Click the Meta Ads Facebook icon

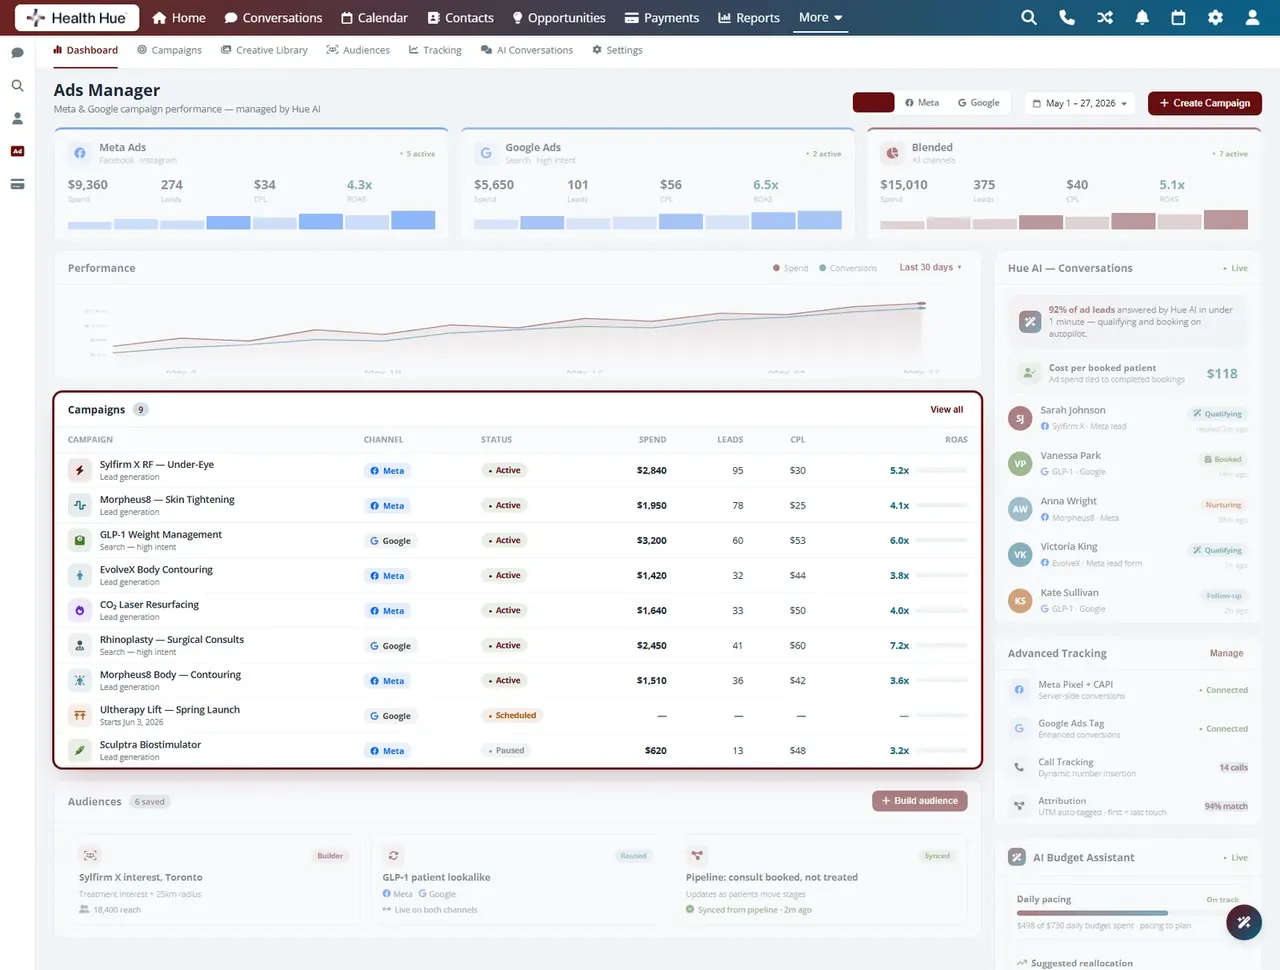(80, 153)
